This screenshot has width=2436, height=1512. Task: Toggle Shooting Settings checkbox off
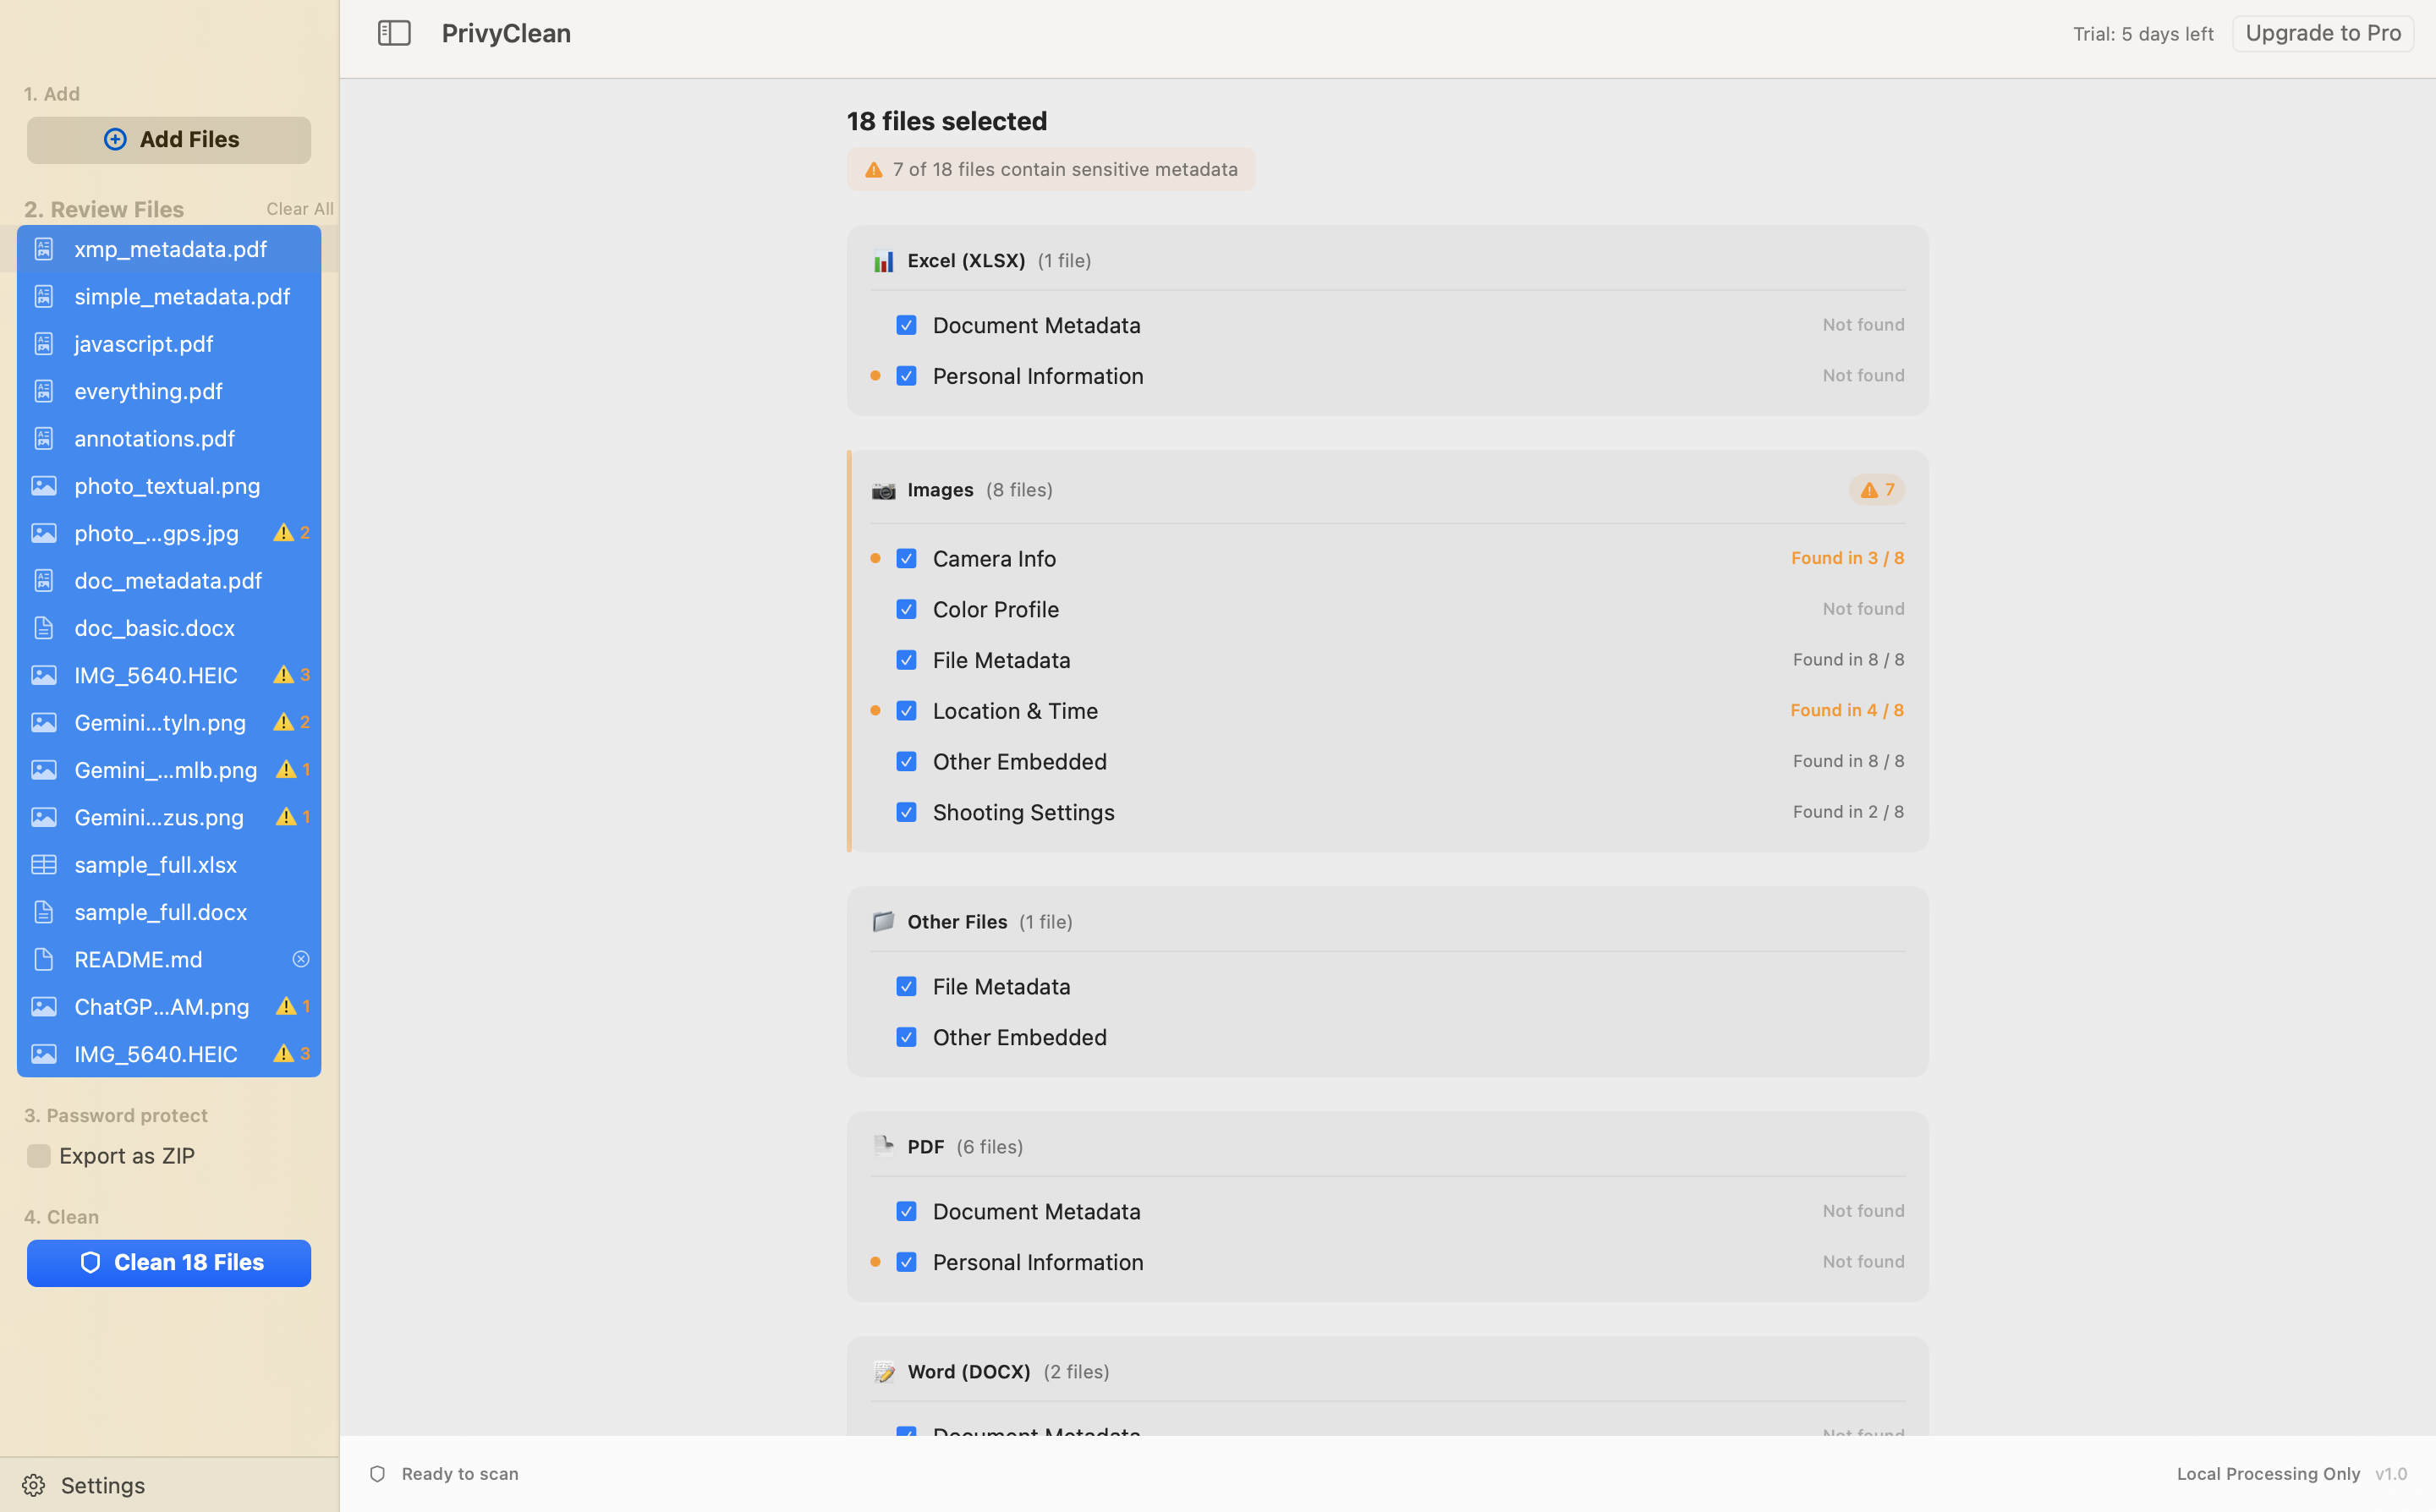tap(906, 812)
